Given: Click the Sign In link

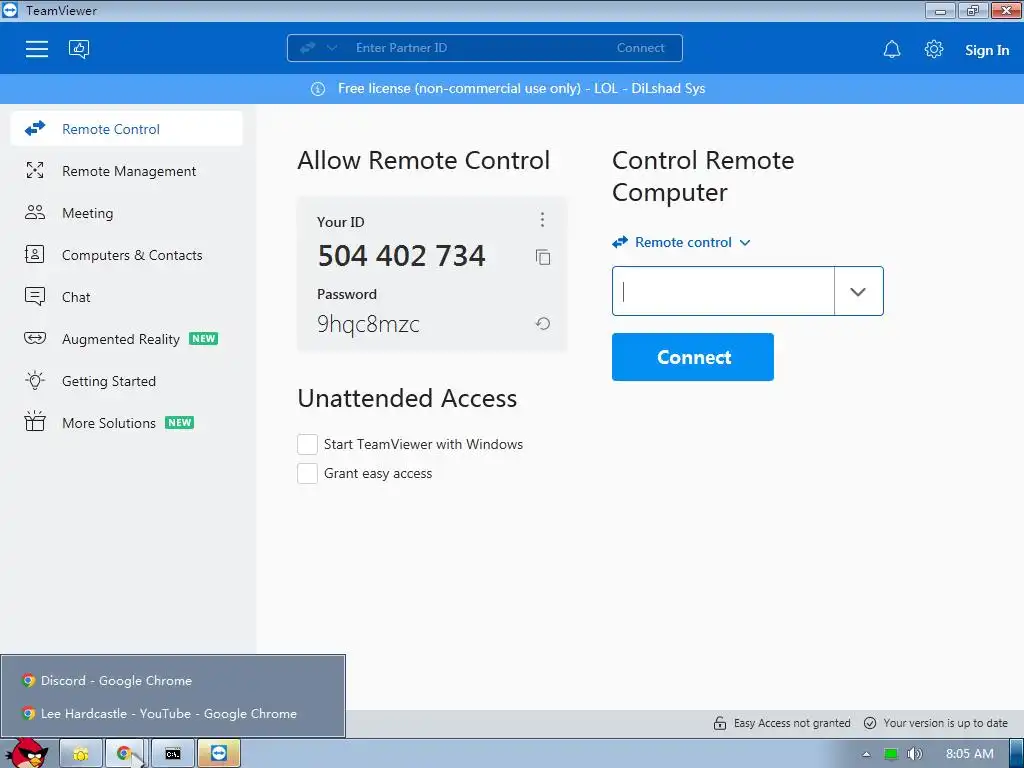Looking at the screenshot, I should click(987, 50).
